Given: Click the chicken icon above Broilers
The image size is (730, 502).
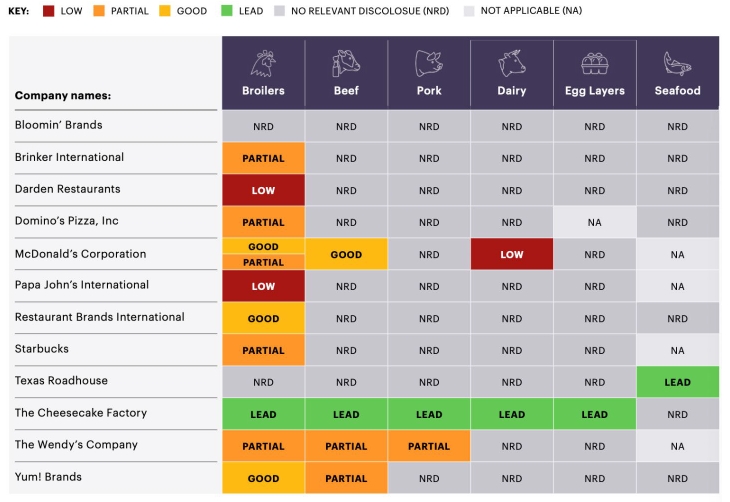Looking at the screenshot, I should click(x=263, y=65).
